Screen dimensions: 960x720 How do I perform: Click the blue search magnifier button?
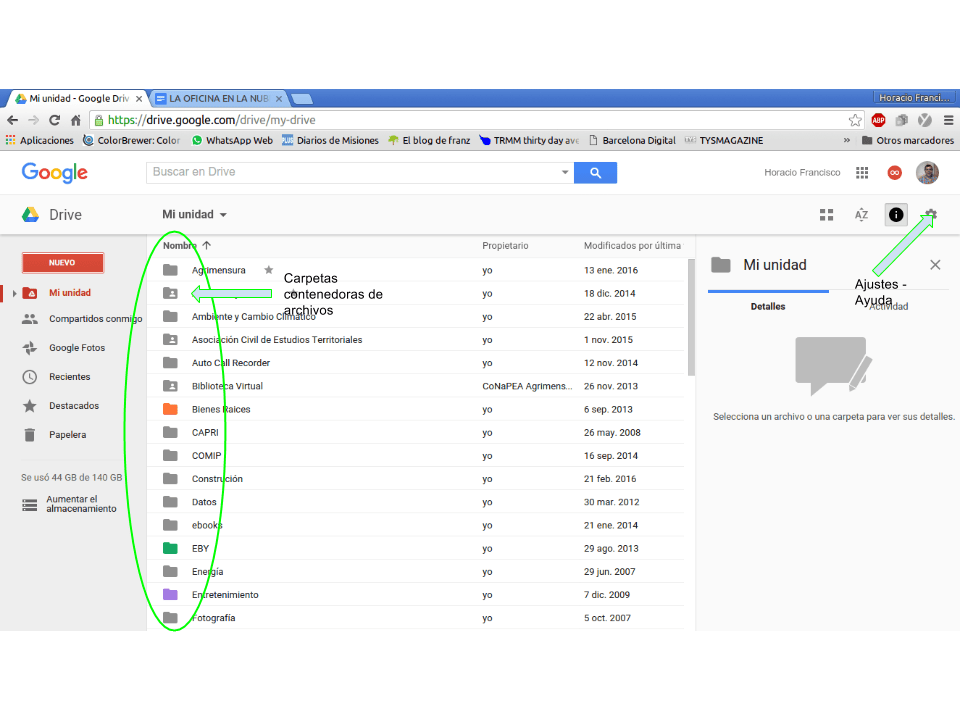click(x=596, y=173)
